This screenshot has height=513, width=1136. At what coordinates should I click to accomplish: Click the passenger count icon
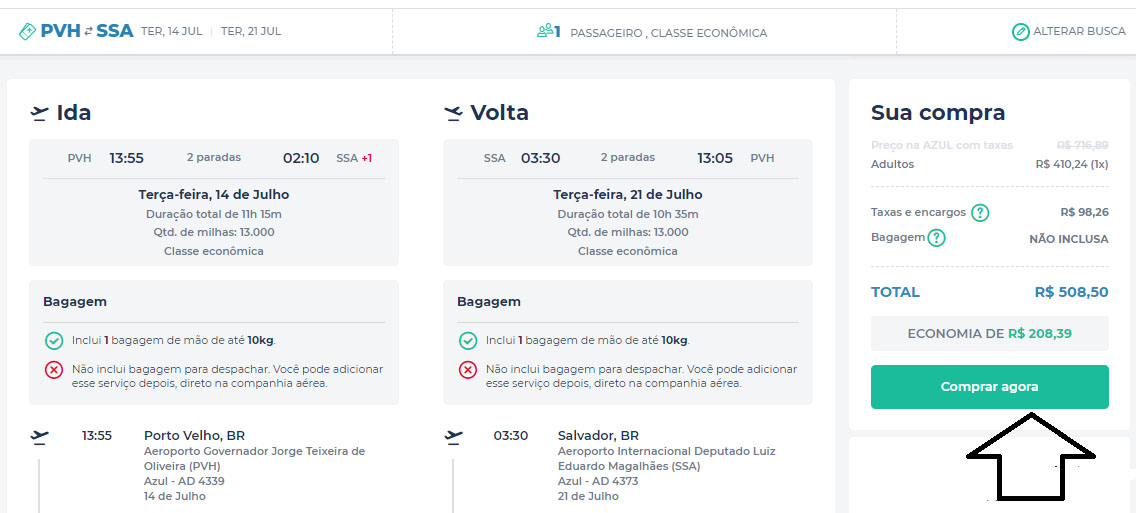coord(546,31)
